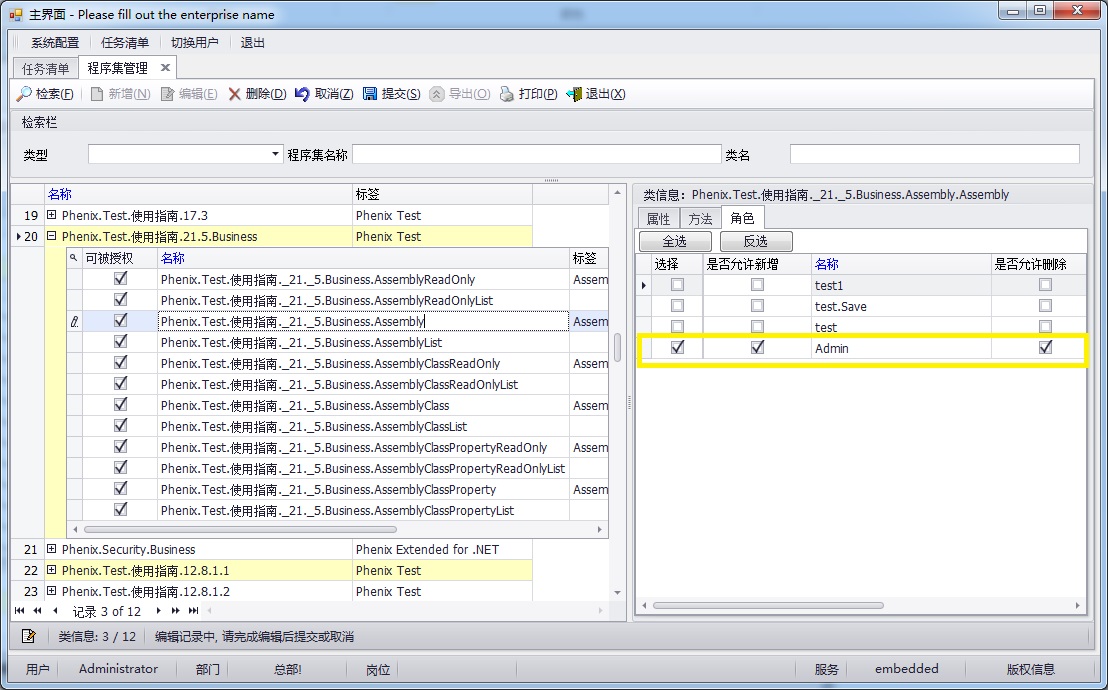Select row Business.AssemblyClassReadOnly name cell
1108x690 pixels.
pos(363,363)
